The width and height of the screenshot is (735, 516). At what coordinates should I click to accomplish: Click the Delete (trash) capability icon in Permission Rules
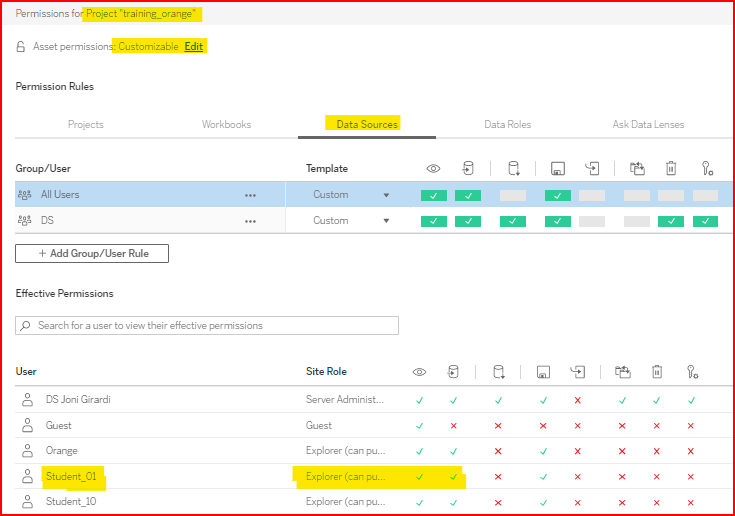(671, 169)
